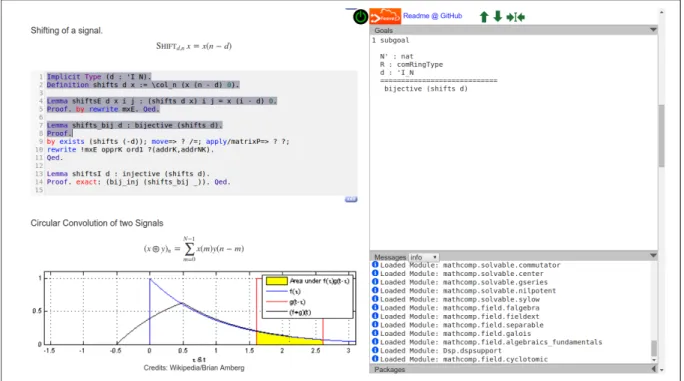Open the Messages level 'info' dropdown
Image resolution: width=684 pixels, height=381 pixels.
(424, 257)
